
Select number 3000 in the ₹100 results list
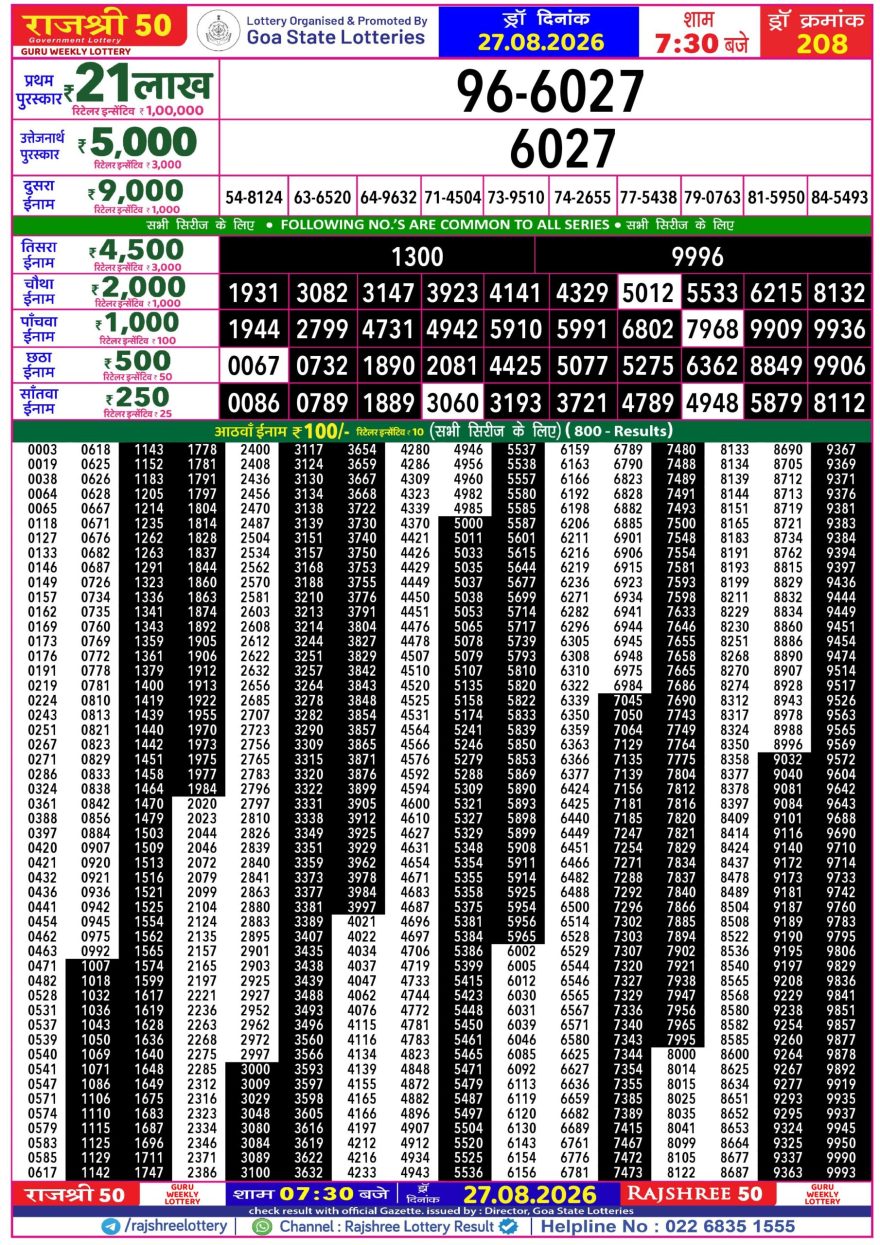(x=255, y=1068)
